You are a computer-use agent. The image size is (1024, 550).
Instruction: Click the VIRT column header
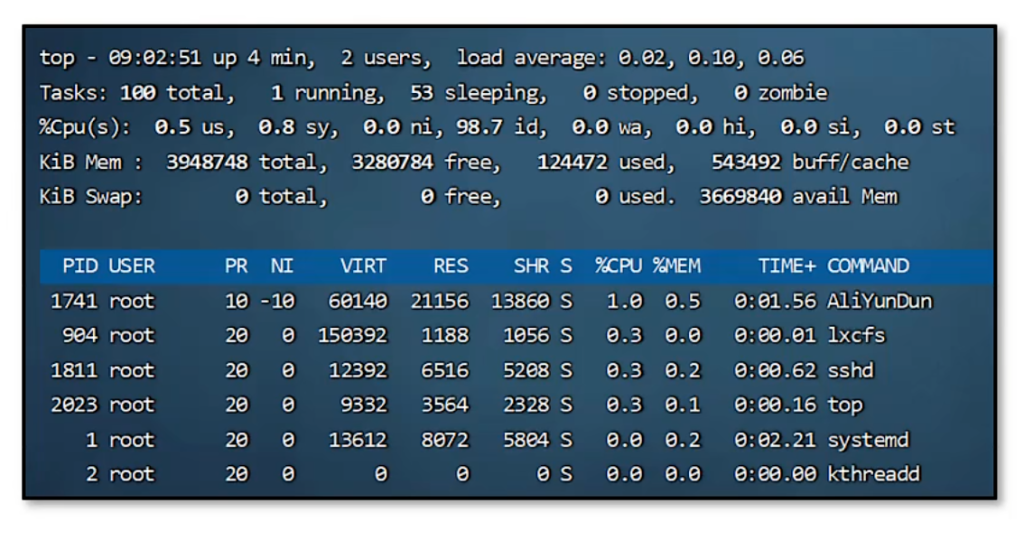(363, 266)
